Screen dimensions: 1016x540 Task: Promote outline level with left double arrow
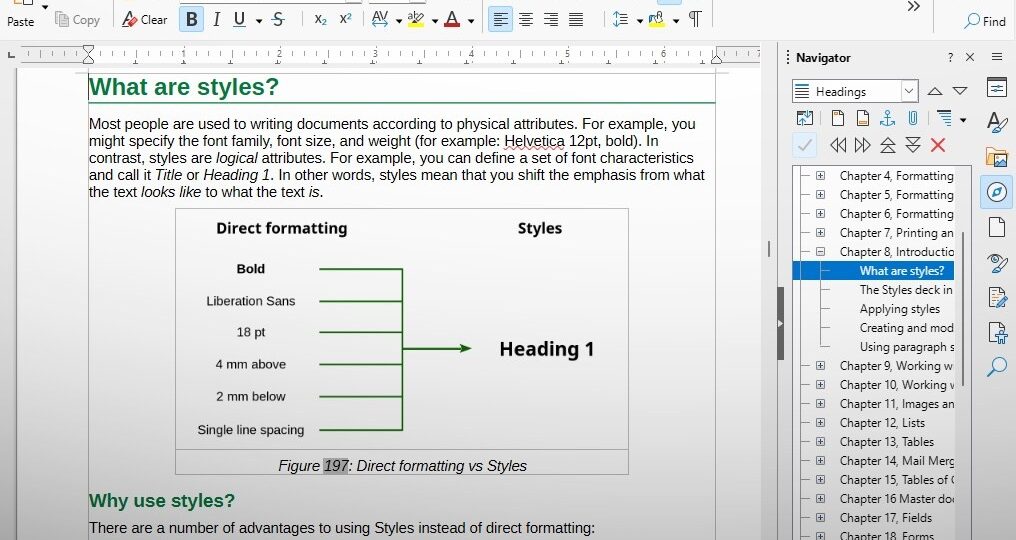[x=838, y=145]
